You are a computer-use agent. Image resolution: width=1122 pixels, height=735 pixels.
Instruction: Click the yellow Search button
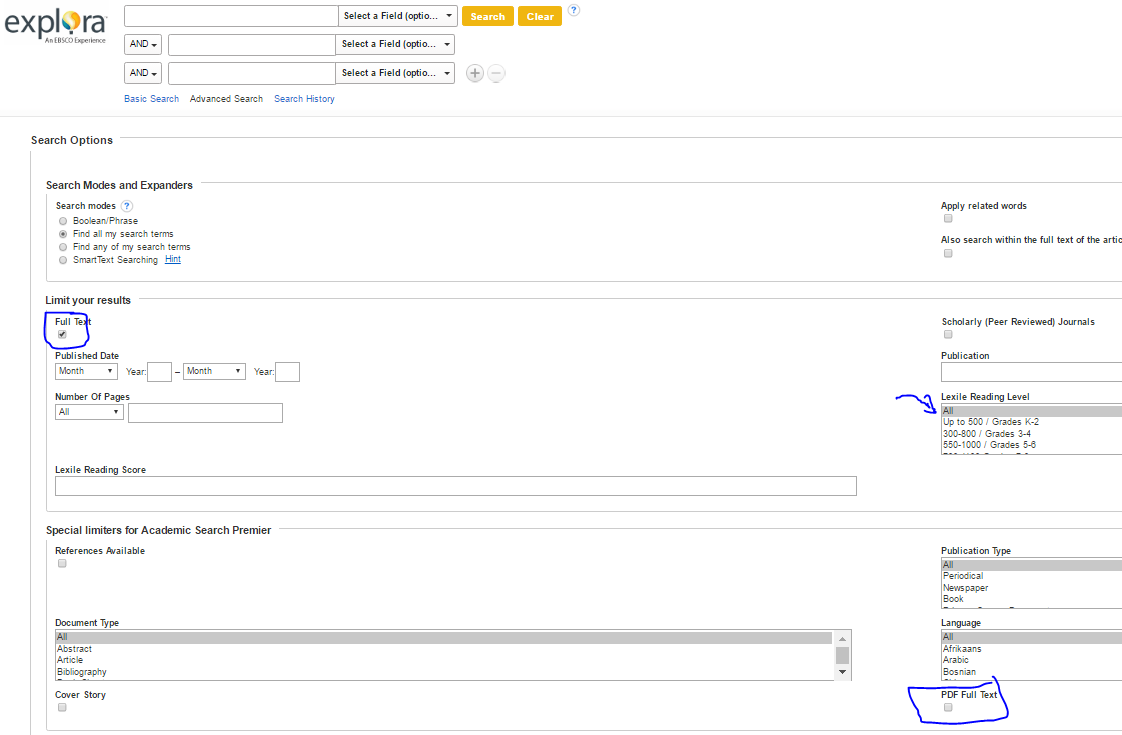pyautogui.click(x=487, y=16)
